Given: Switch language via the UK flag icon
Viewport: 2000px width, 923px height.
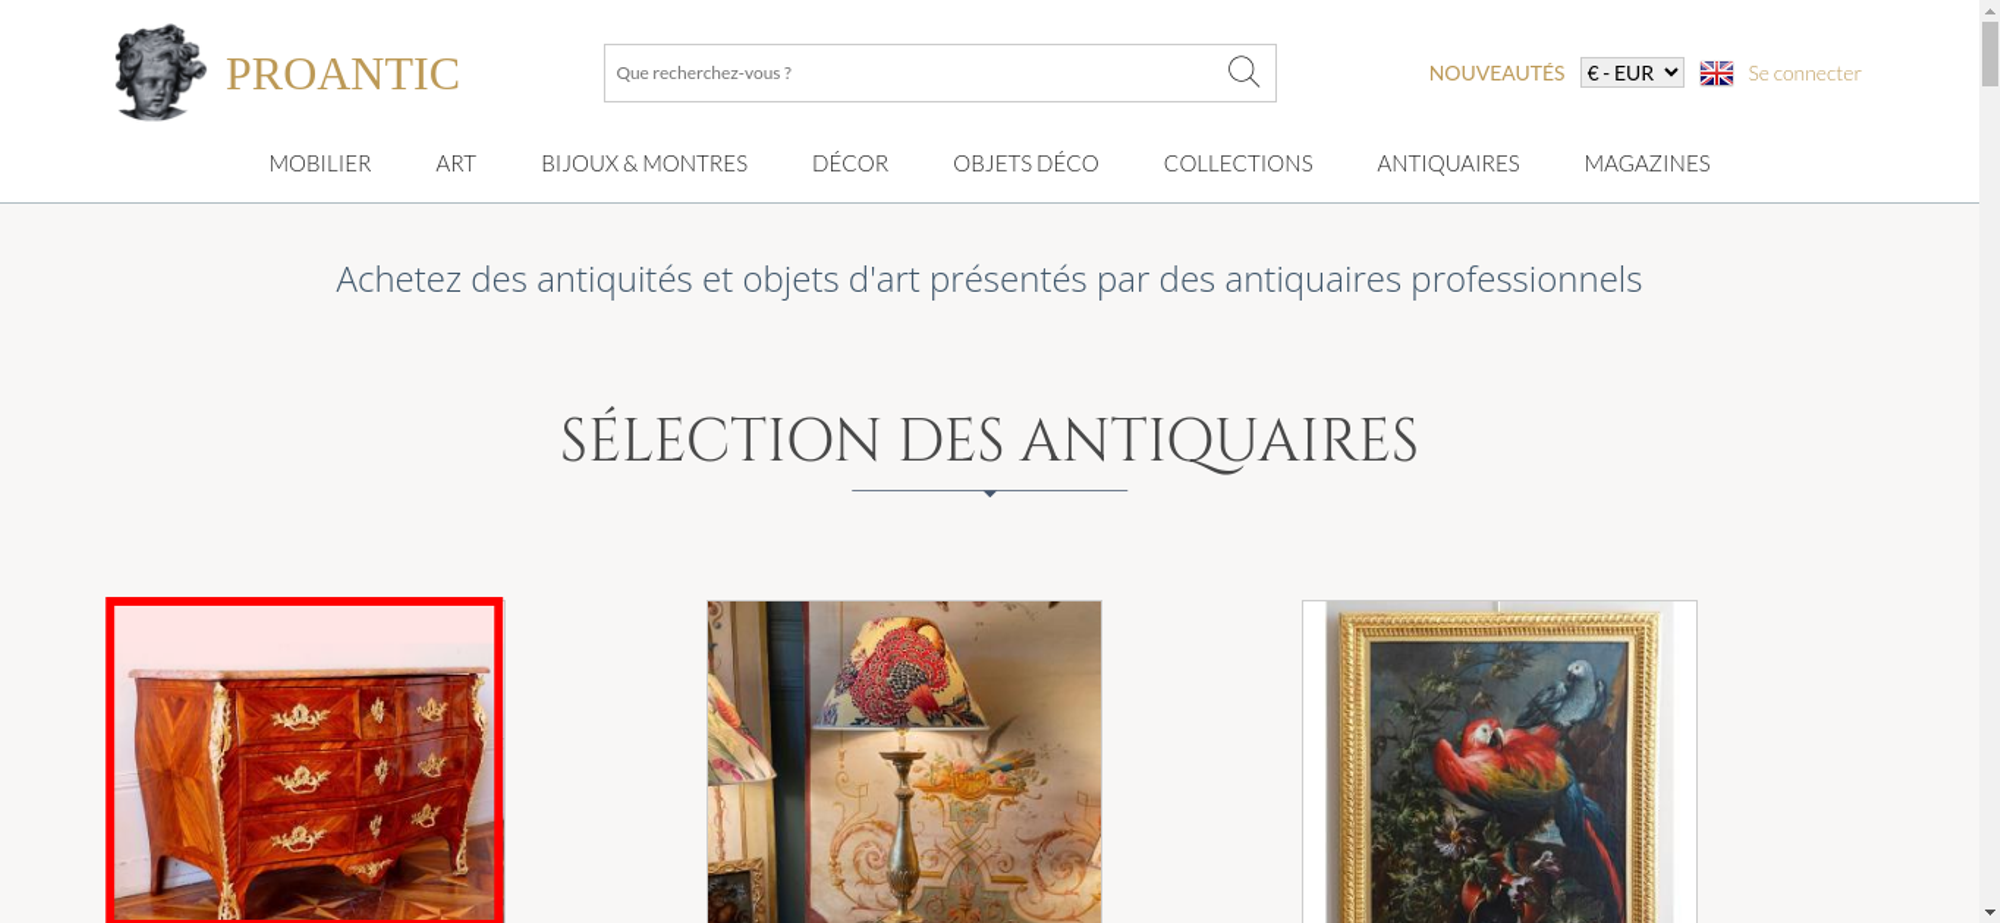Looking at the screenshot, I should tap(1716, 73).
